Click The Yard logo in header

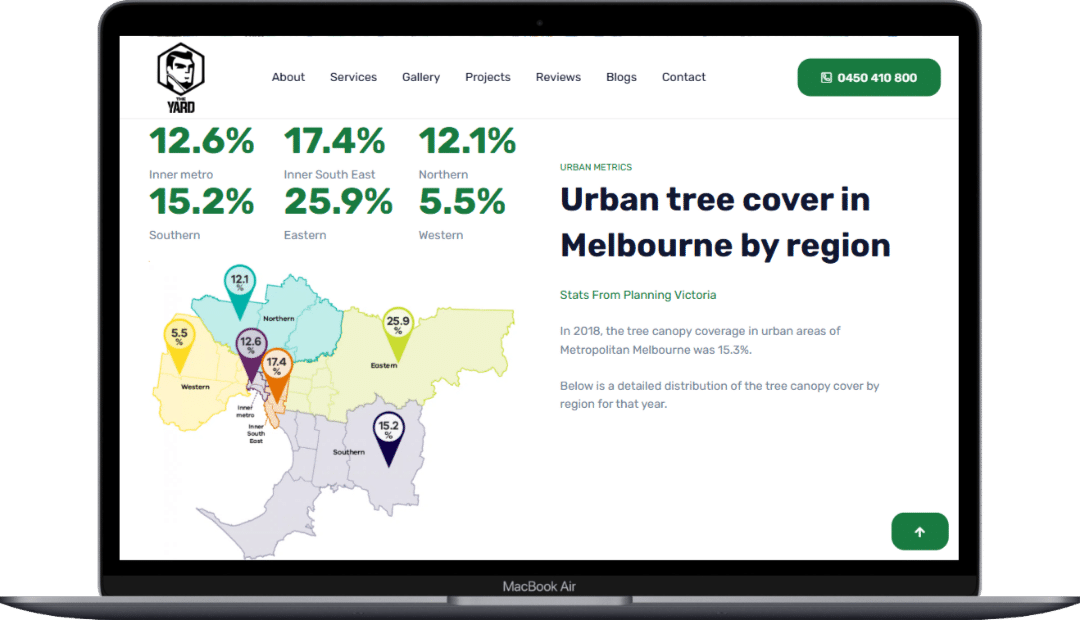pos(180,78)
